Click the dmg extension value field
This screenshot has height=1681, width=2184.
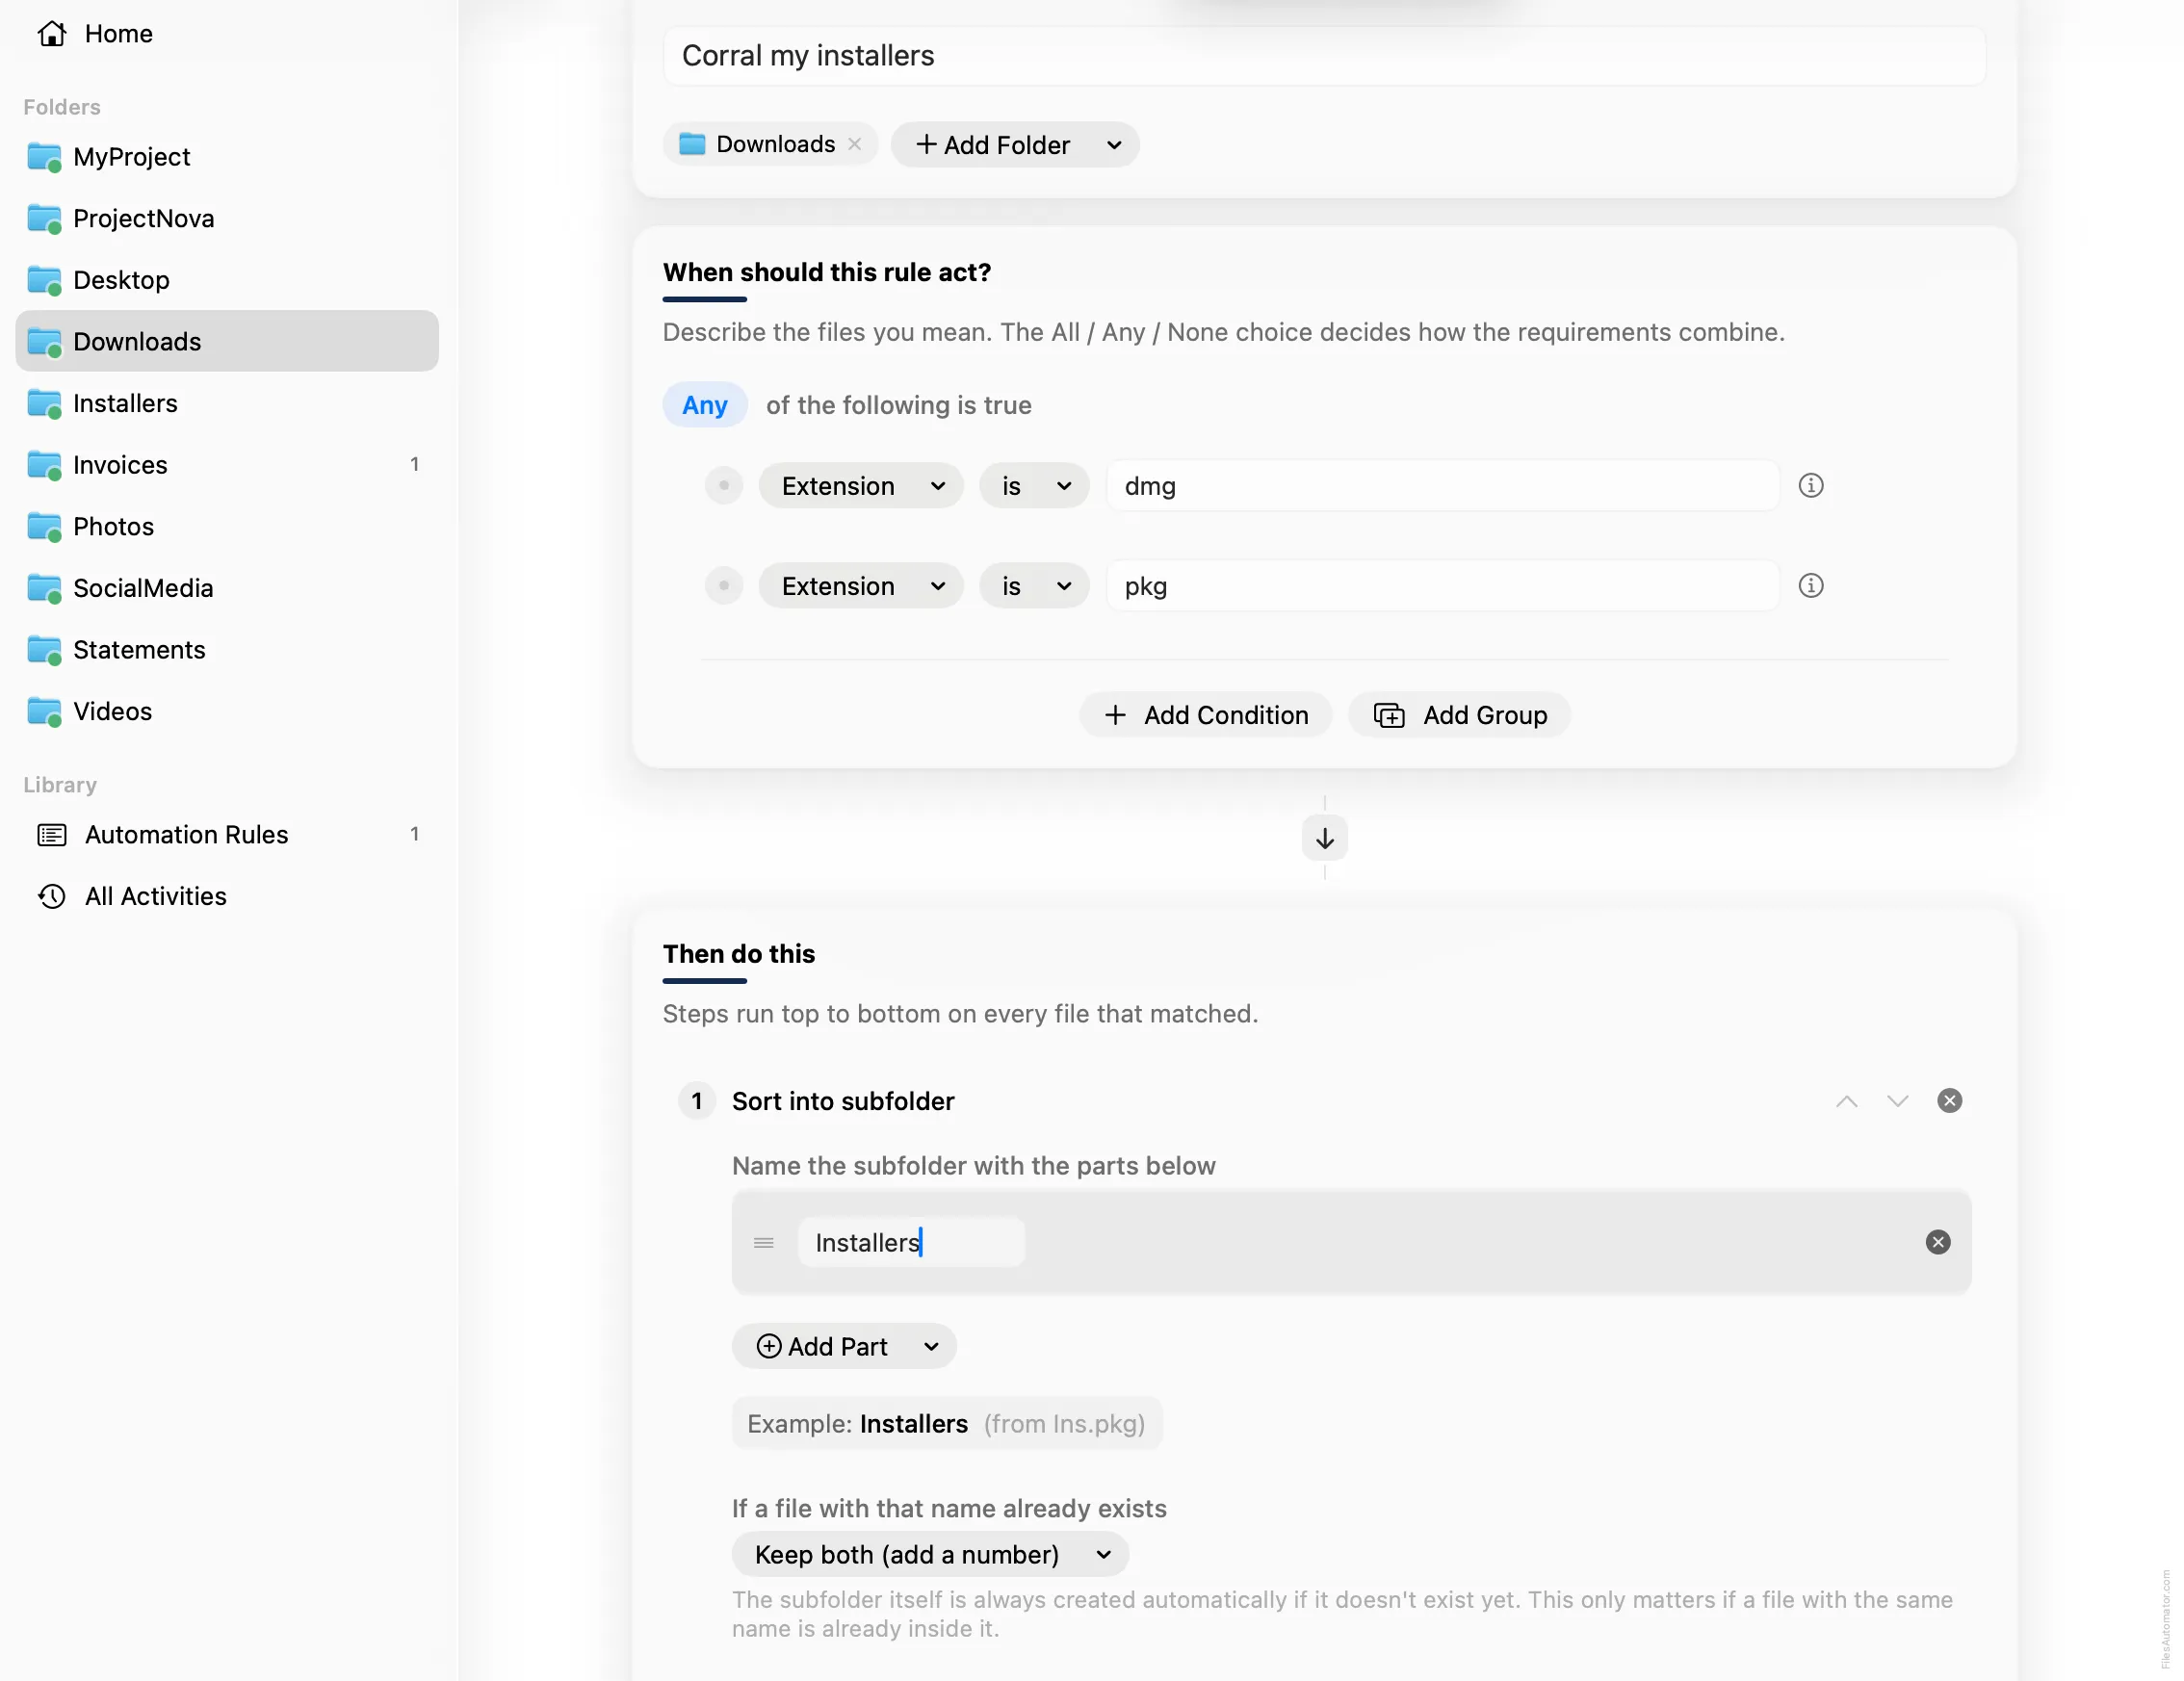pyautogui.click(x=1442, y=486)
